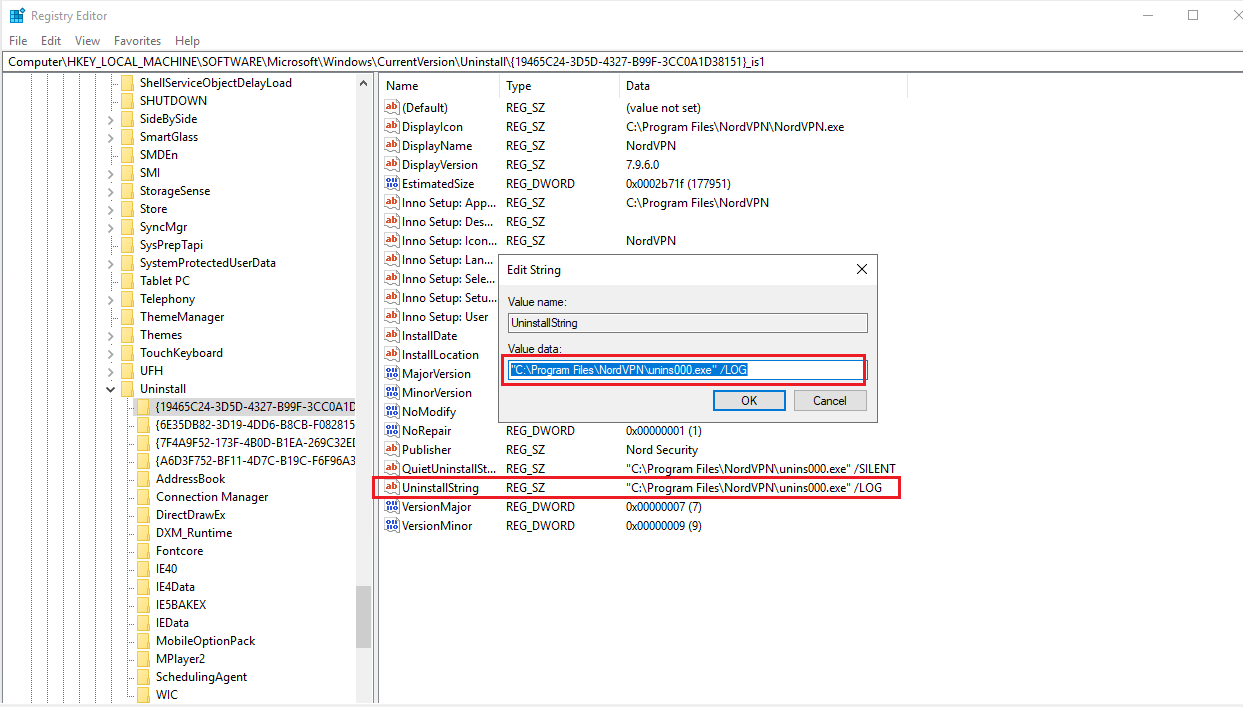Click the string icon beside Publisher value

pos(392,450)
